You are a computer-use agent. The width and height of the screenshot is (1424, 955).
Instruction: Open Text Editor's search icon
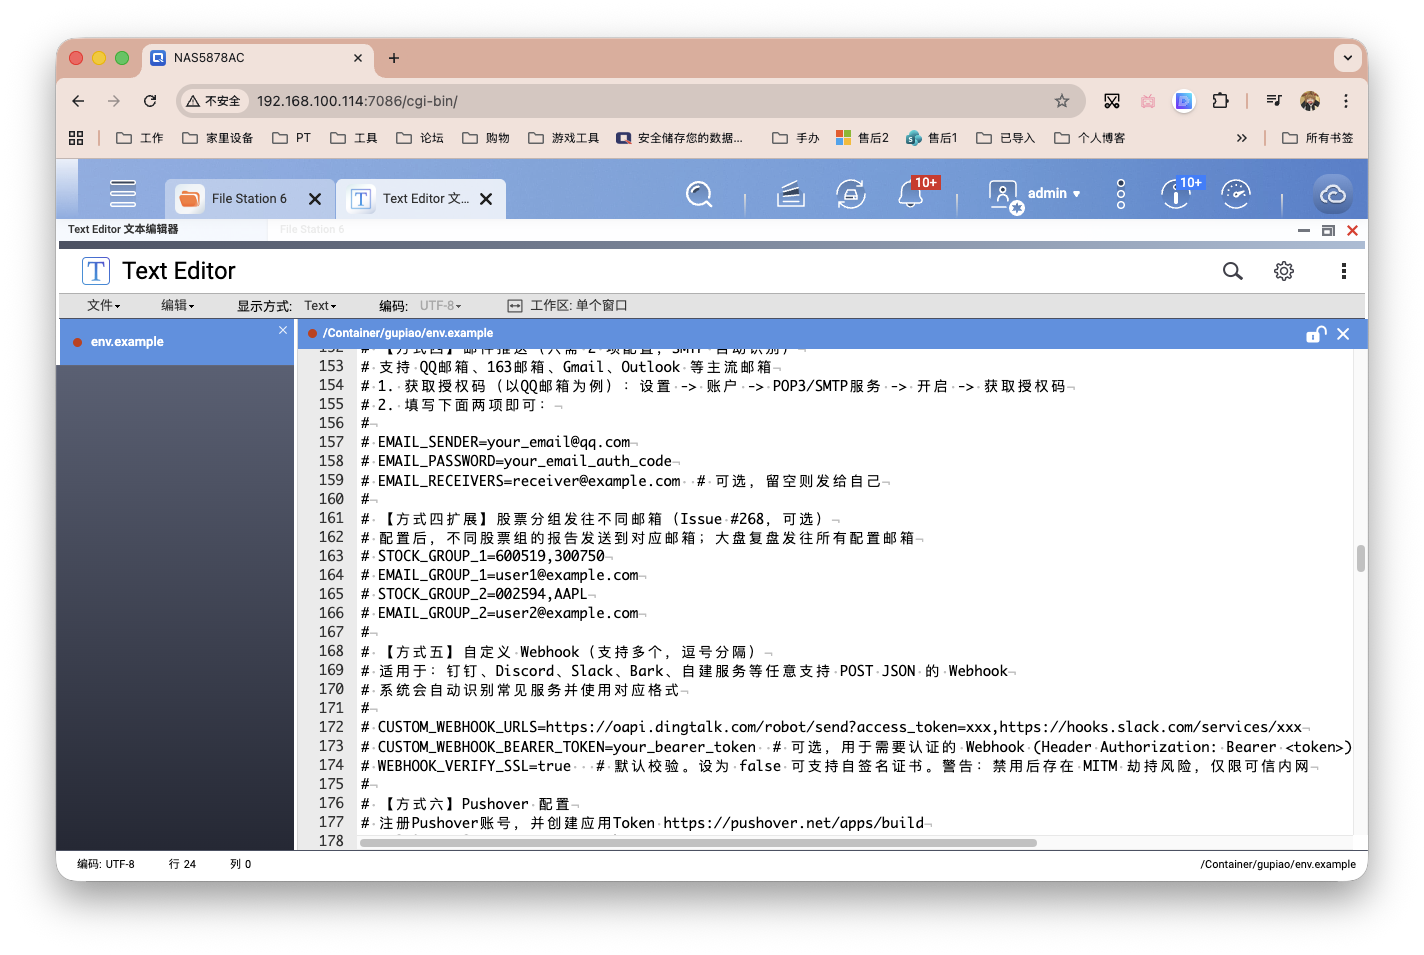(1231, 271)
